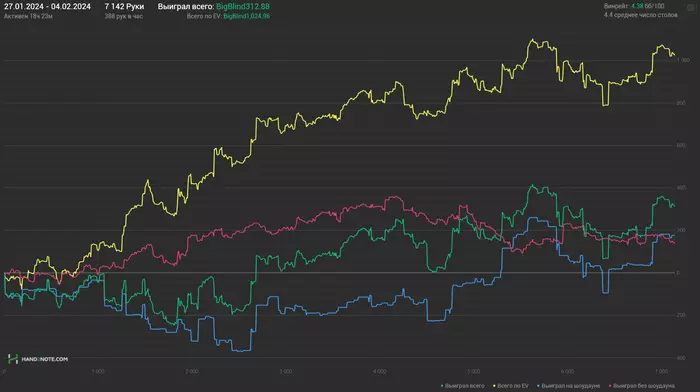Toggle the Выиграл на шоудауне line
The image size is (700, 392).
tap(571, 386)
